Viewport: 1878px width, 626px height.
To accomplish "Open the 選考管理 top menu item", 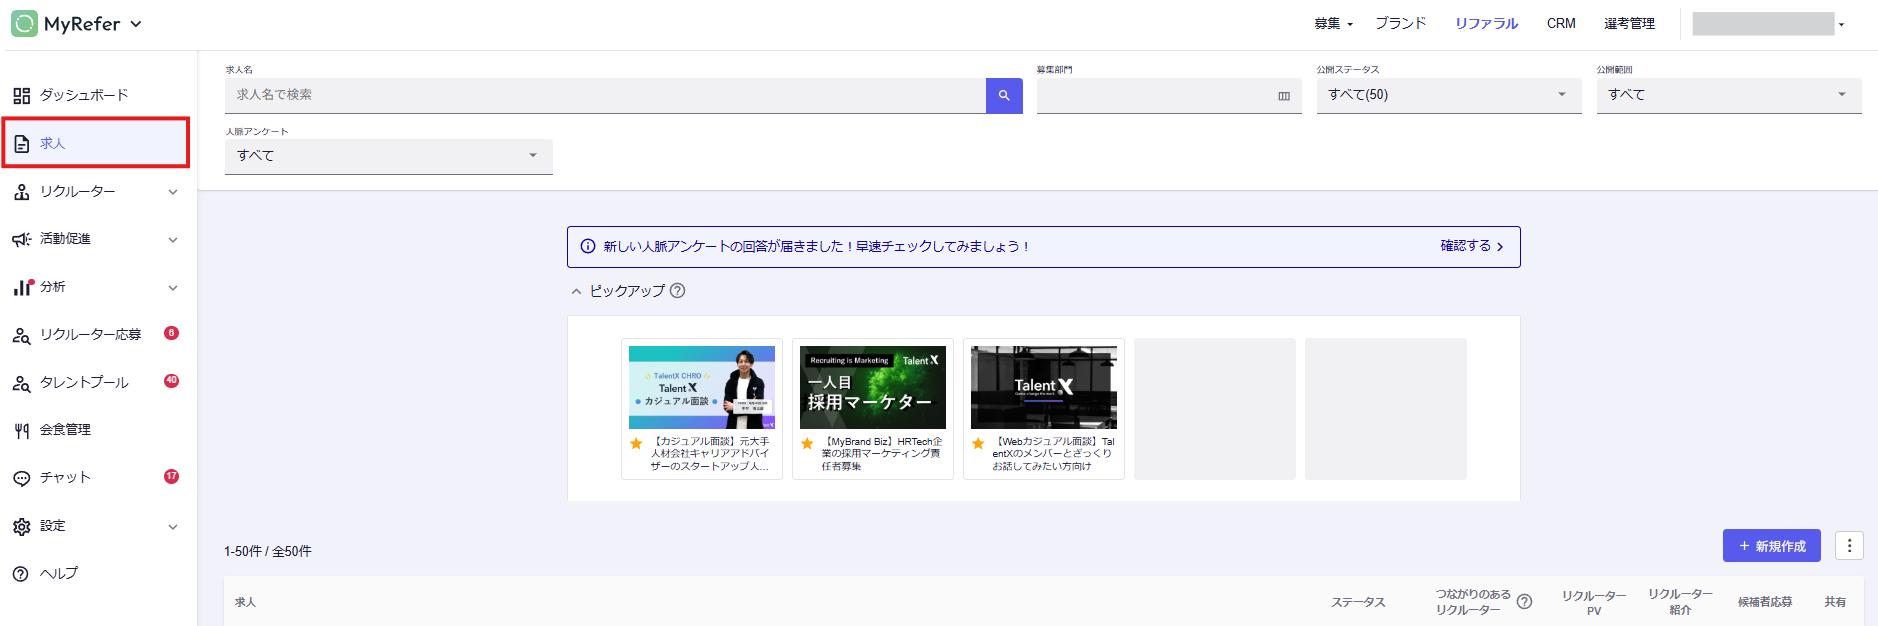I will (1629, 23).
